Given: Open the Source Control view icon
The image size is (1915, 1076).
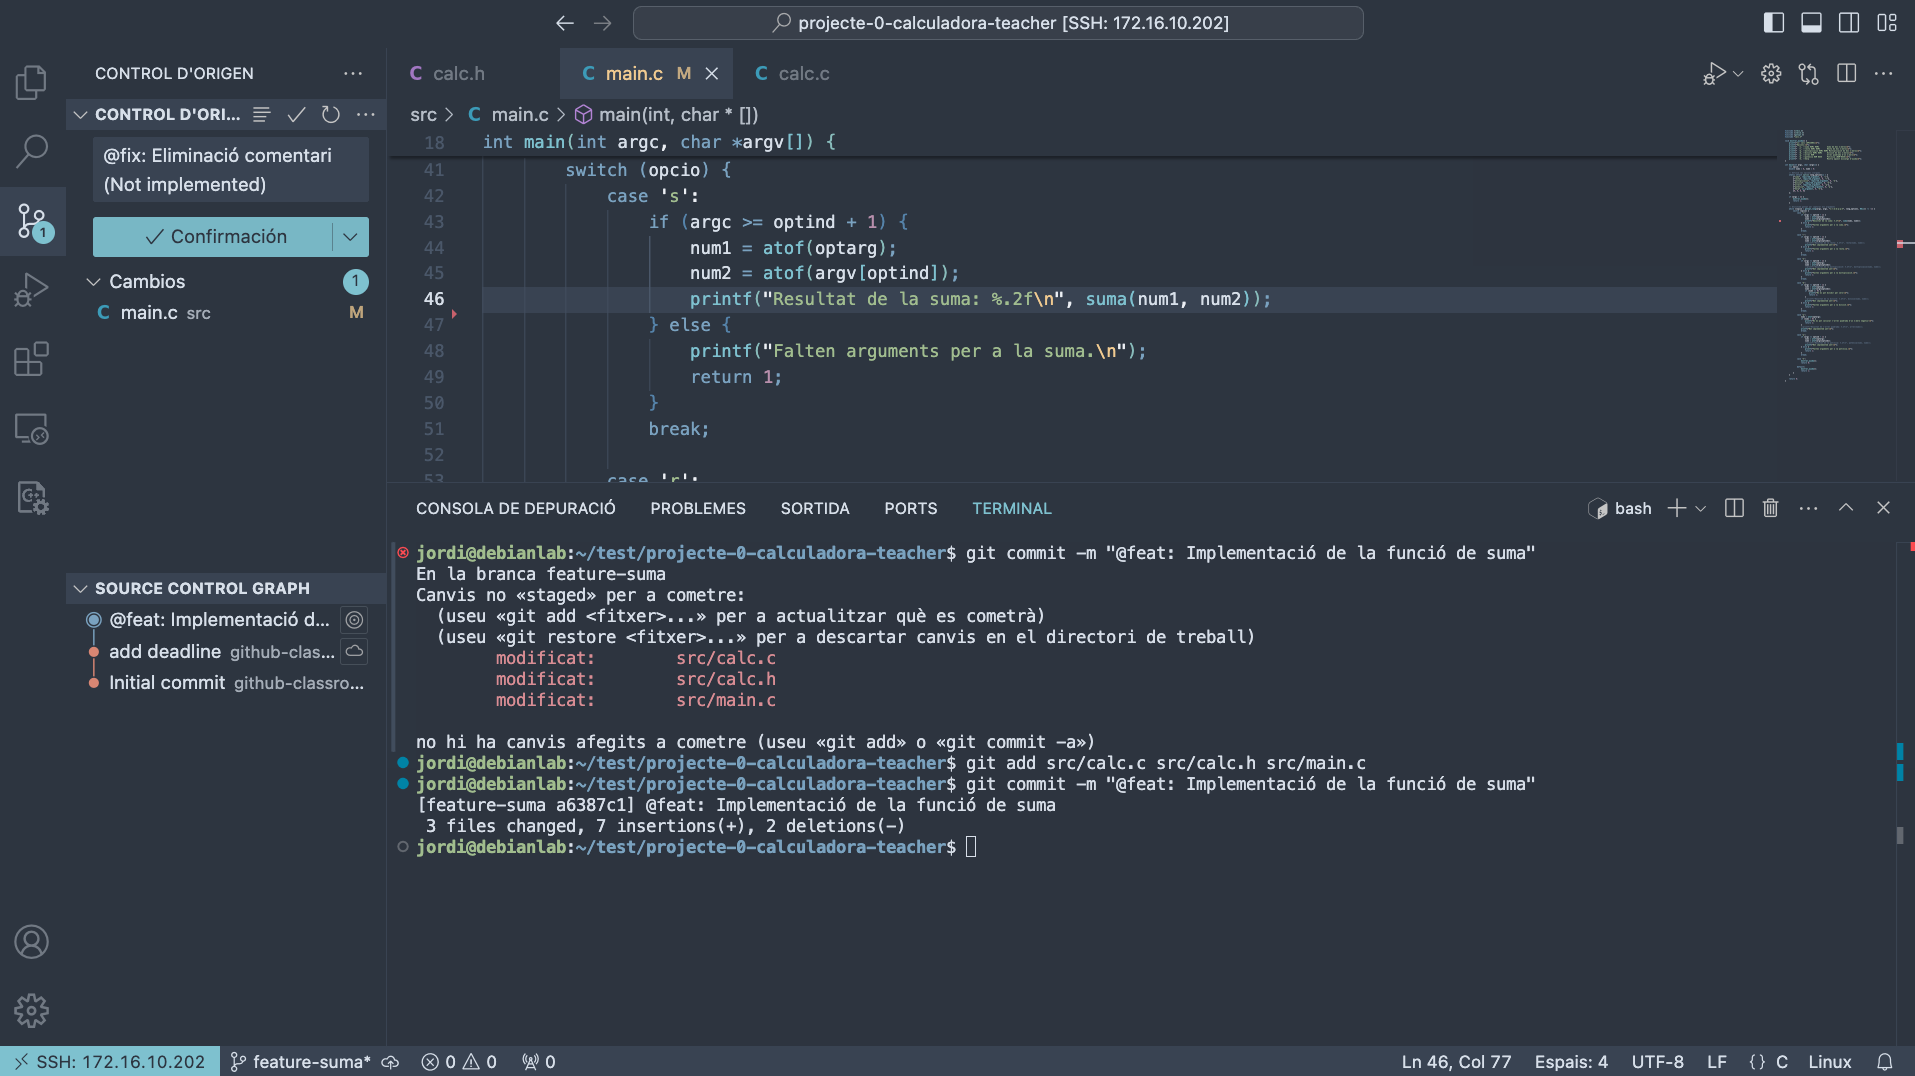Looking at the screenshot, I should pos(31,220).
